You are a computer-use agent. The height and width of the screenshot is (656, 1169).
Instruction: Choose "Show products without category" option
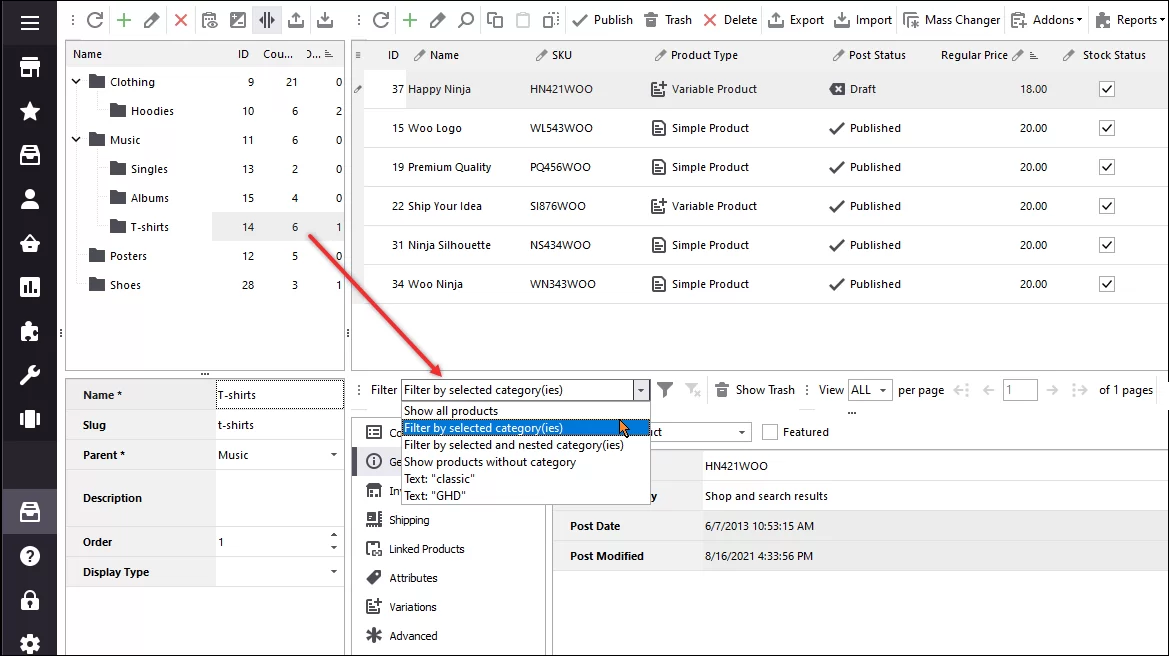click(490, 462)
